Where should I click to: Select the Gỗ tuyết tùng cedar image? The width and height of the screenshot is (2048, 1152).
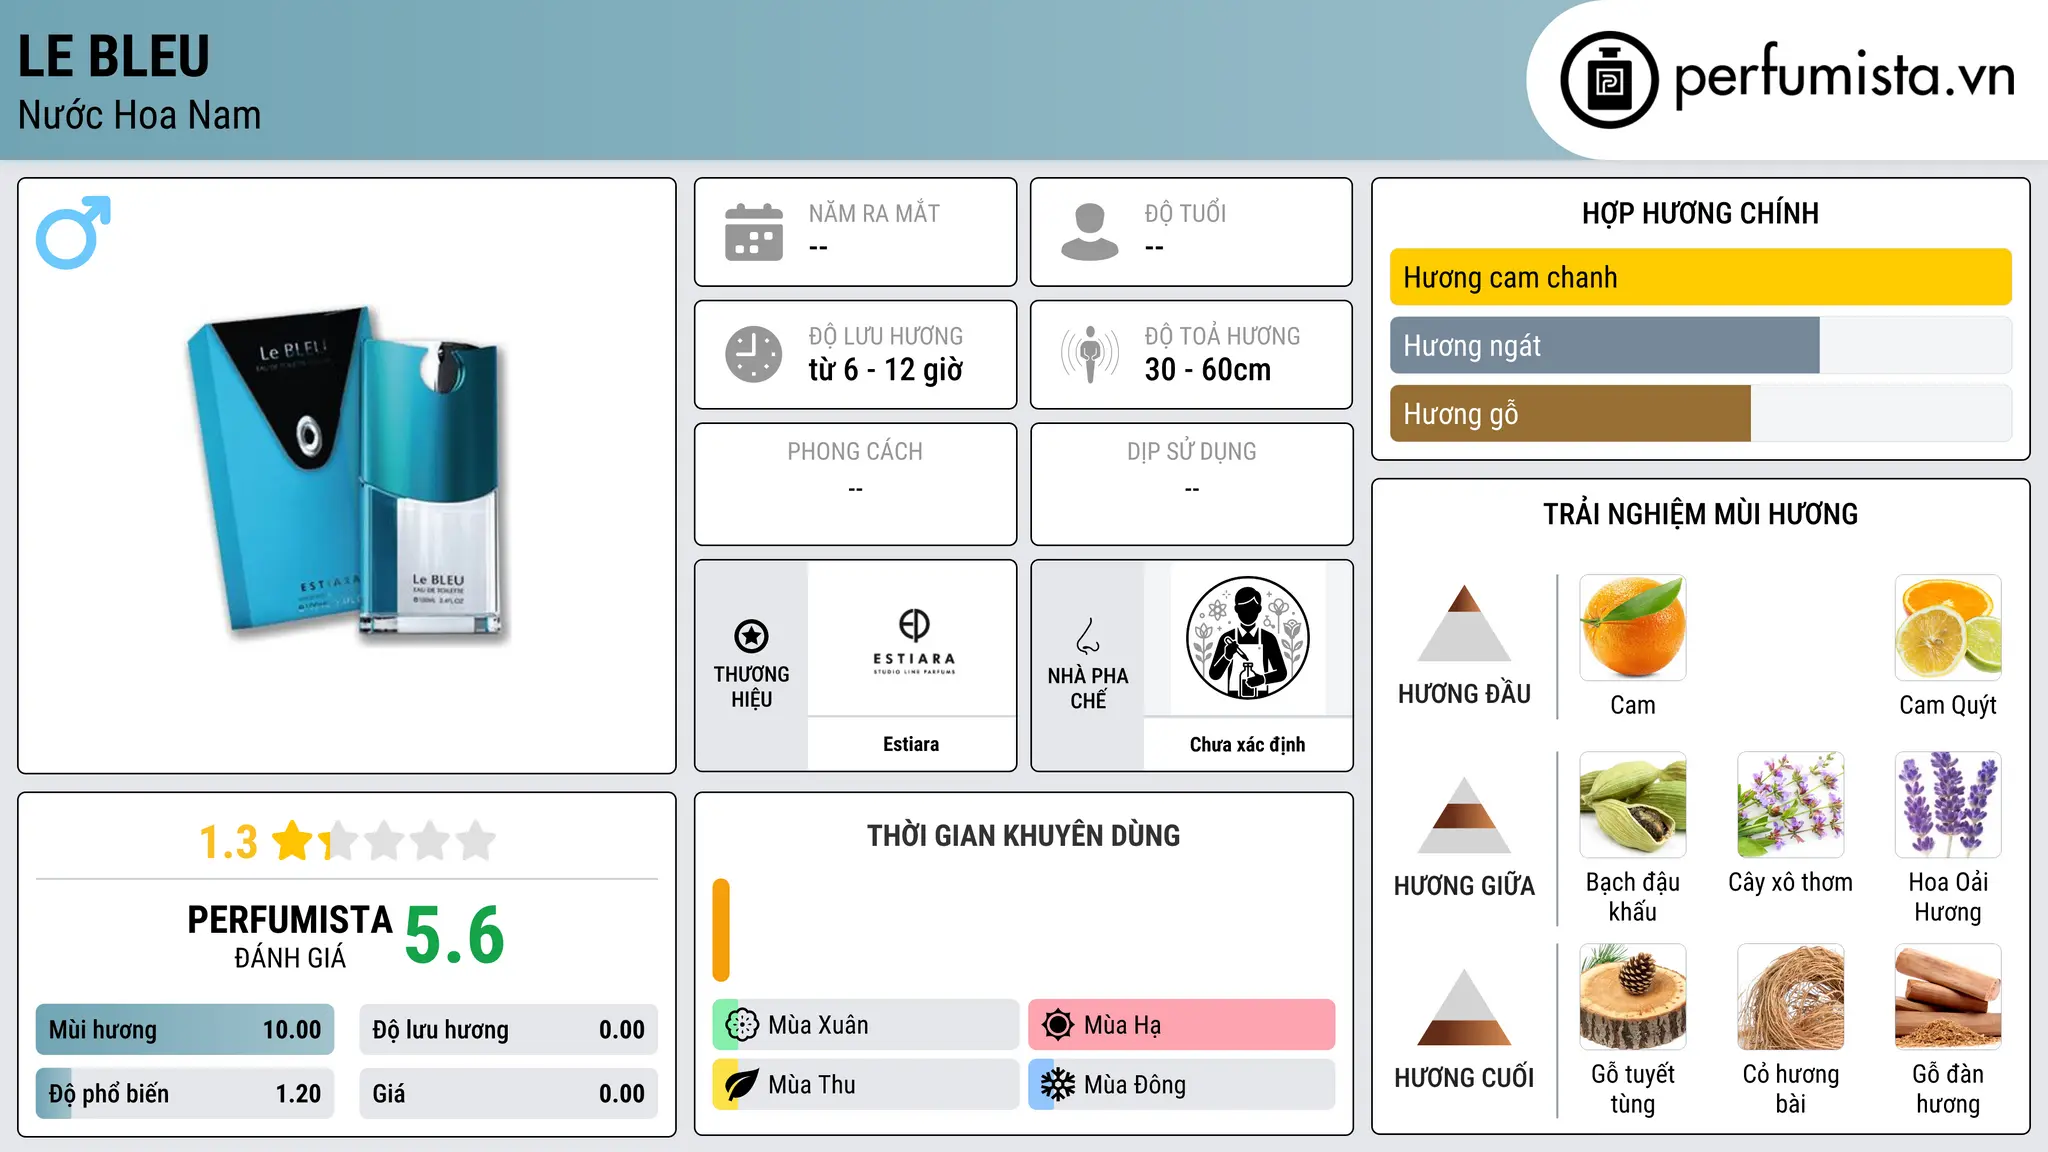pos(1633,997)
